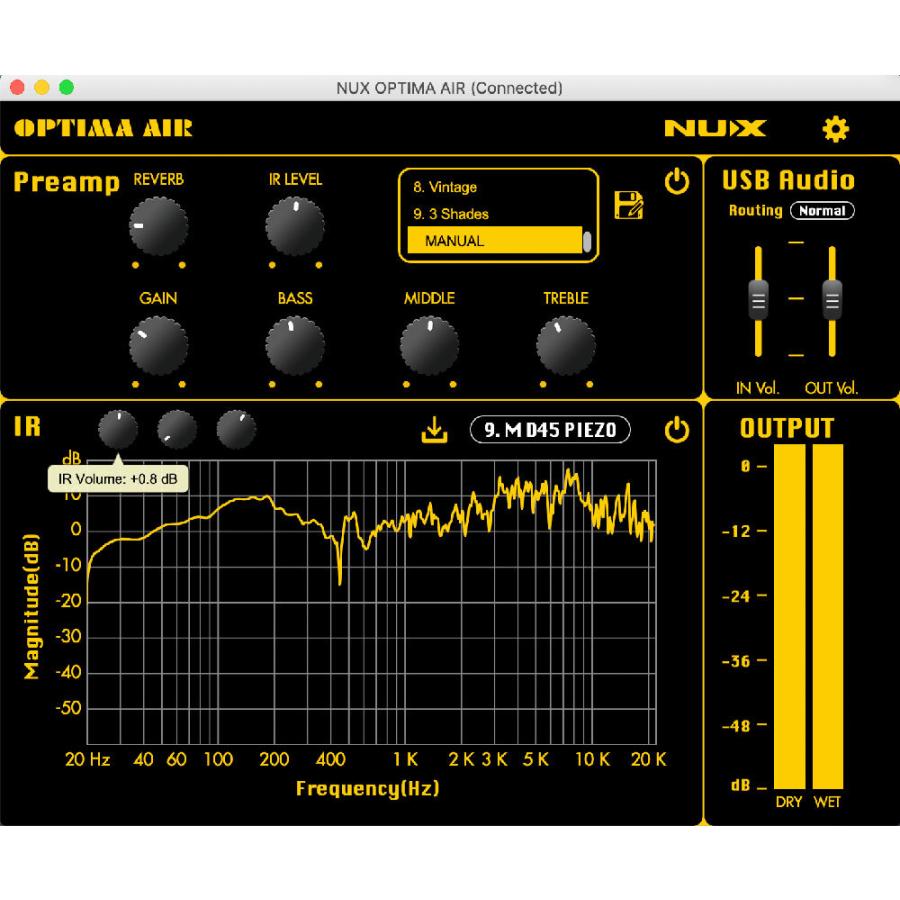Click the REVERB knob
900x900 pixels.
click(158, 226)
